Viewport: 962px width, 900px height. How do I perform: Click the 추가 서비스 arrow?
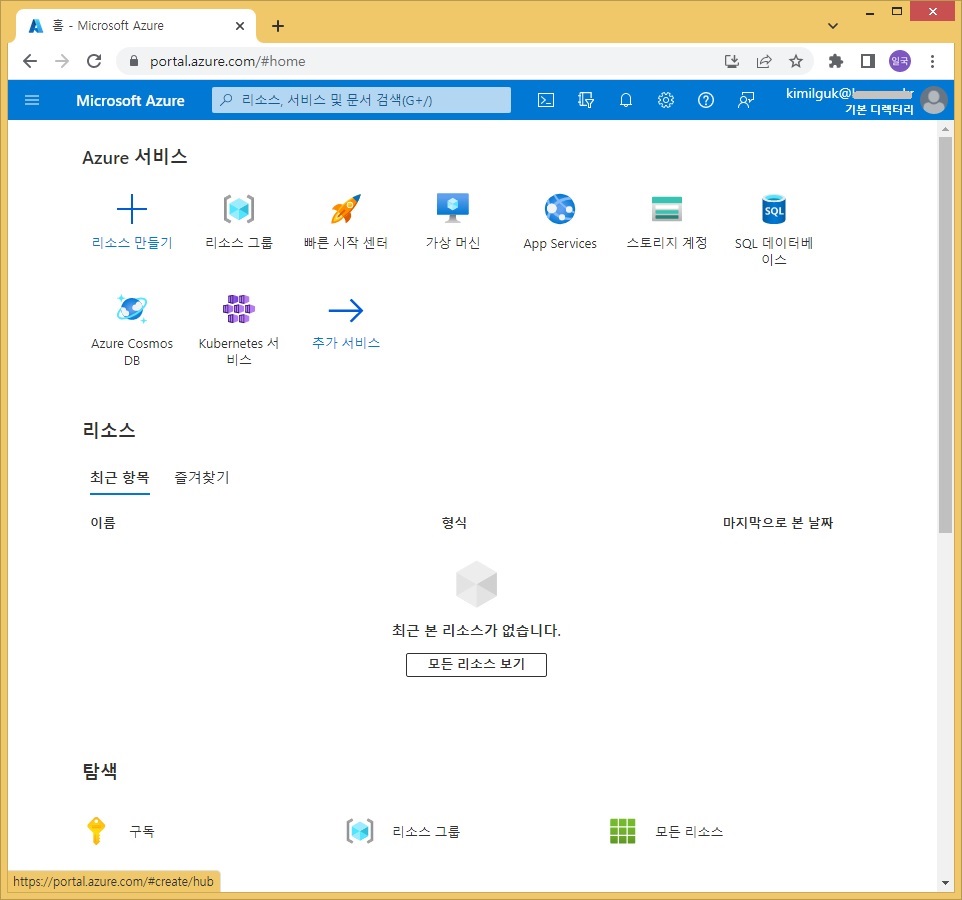pyautogui.click(x=345, y=310)
